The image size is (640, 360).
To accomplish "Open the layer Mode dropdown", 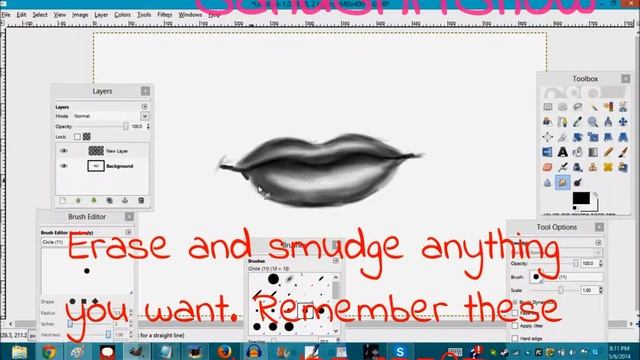I will 144,116.
